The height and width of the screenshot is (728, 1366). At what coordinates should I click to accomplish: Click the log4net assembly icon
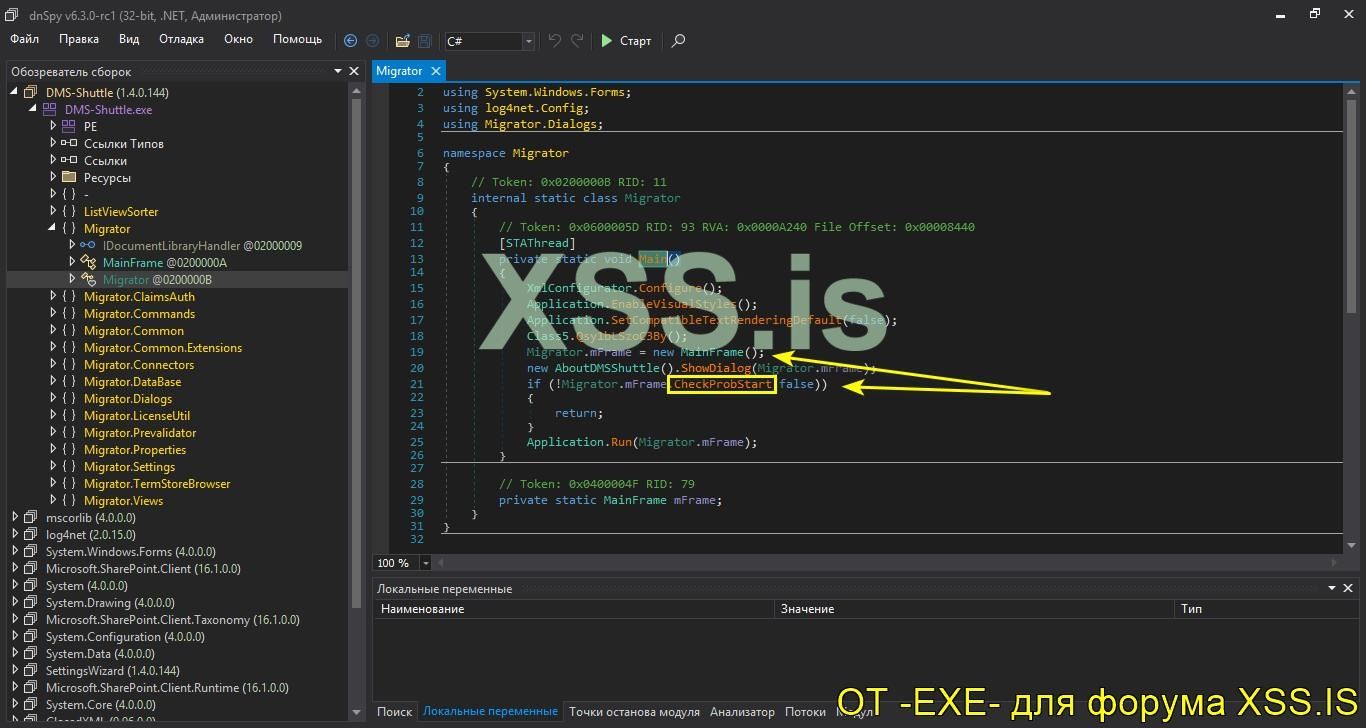pyautogui.click(x=30, y=535)
